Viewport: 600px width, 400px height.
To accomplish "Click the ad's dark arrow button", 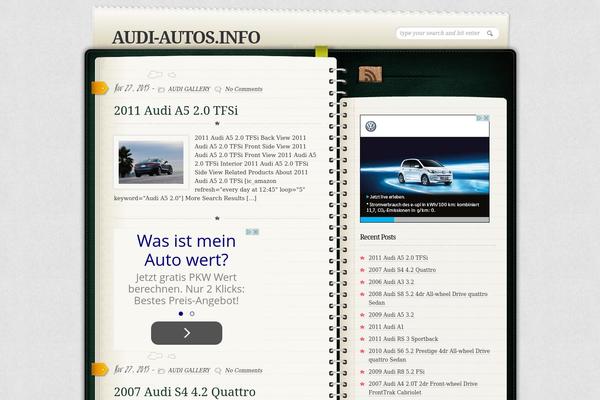I will pos(186,333).
